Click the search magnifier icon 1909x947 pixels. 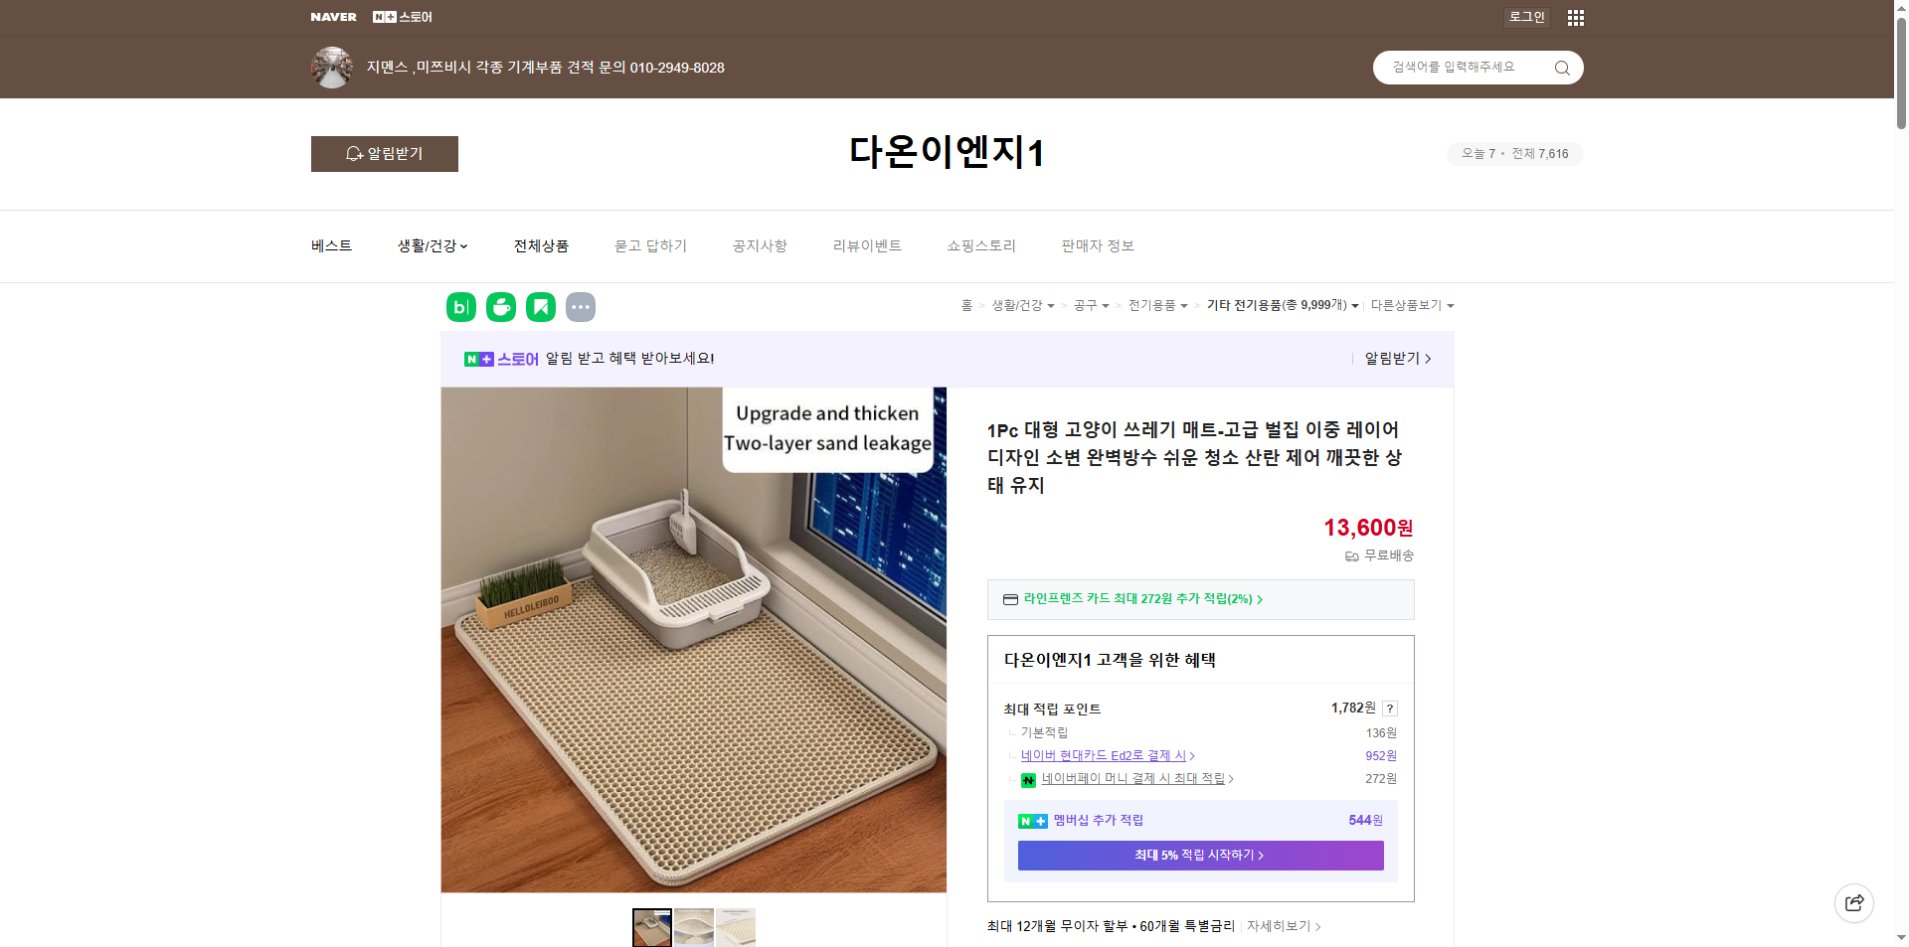(1560, 67)
